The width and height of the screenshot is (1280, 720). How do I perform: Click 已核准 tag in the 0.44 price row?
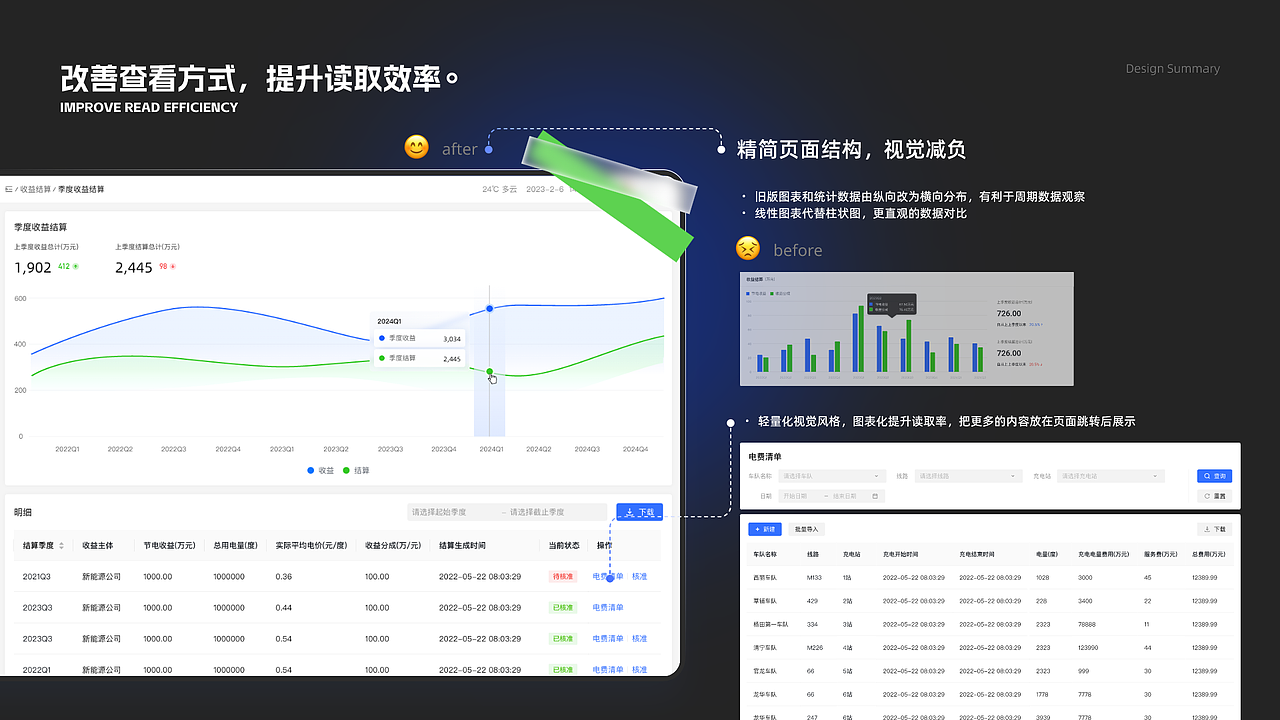(x=564, y=608)
